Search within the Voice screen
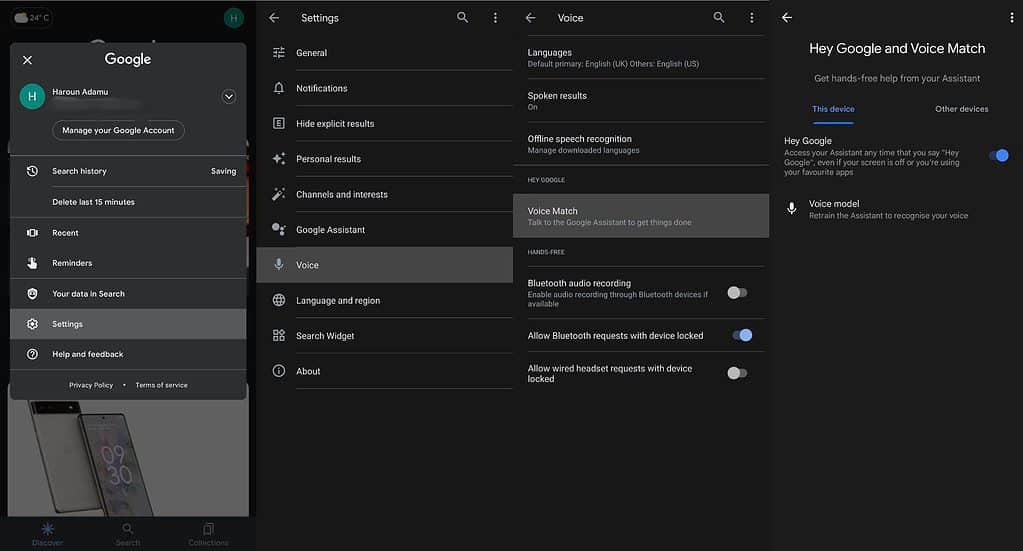This screenshot has width=1023, height=551. click(719, 18)
